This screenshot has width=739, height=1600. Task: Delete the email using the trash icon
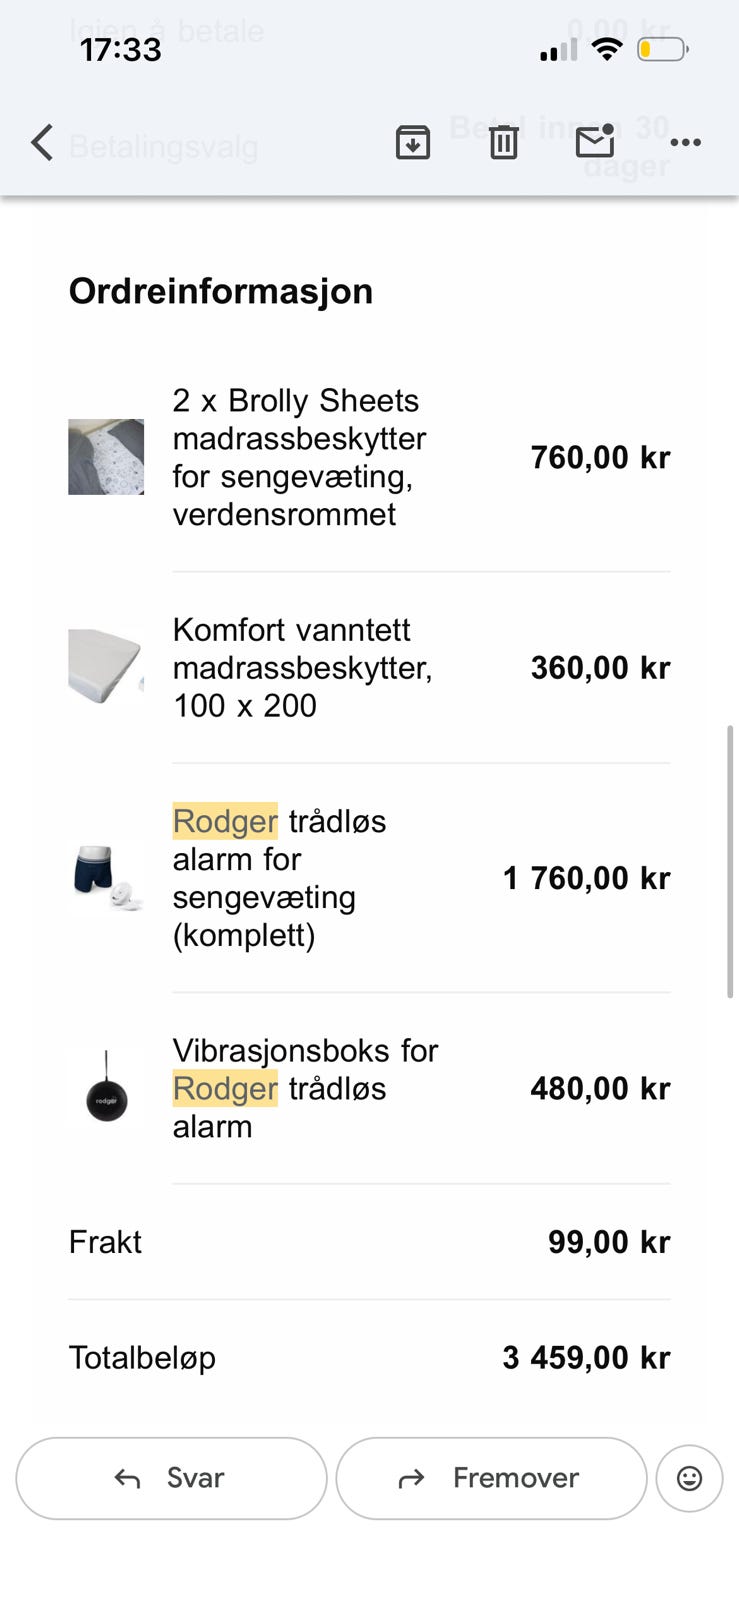coord(503,143)
